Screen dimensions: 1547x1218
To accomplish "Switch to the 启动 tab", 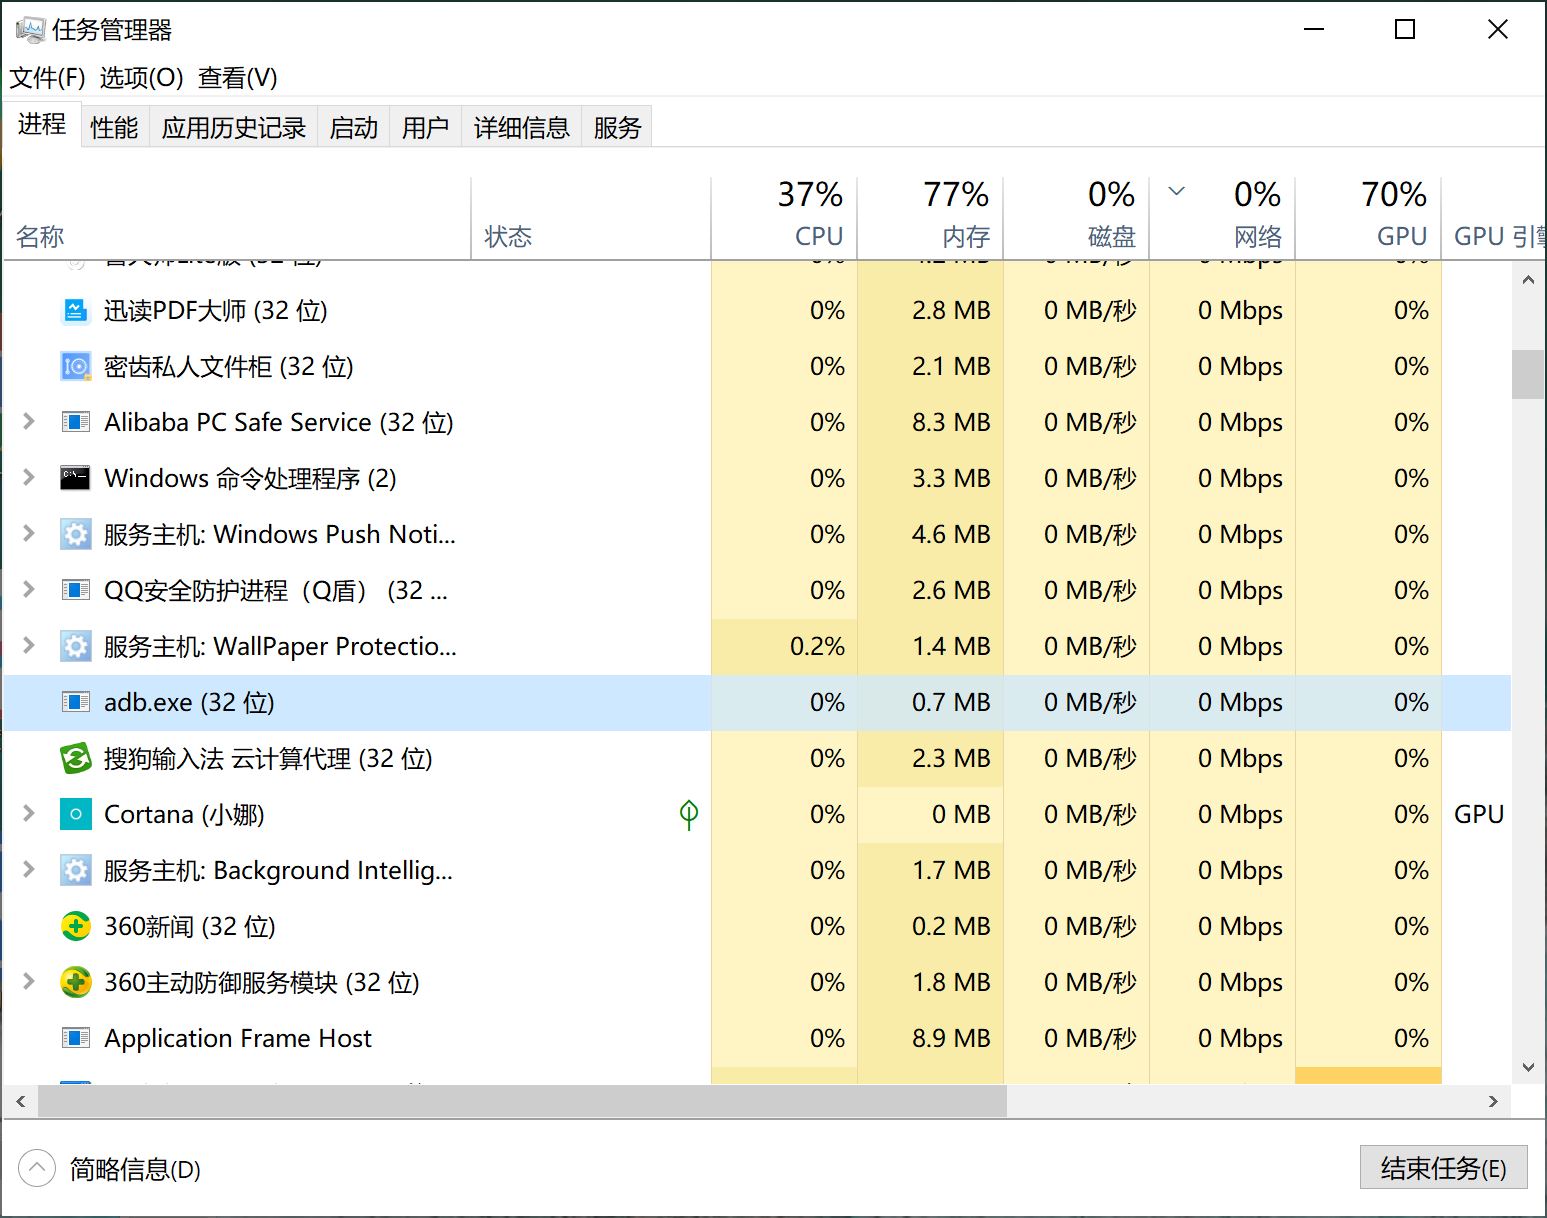I will (354, 127).
